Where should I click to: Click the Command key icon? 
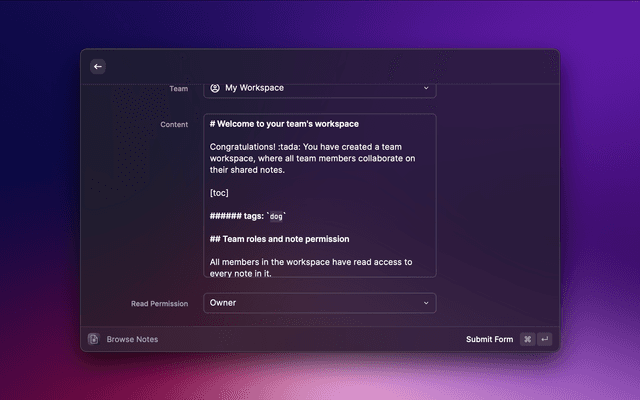[527, 339]
